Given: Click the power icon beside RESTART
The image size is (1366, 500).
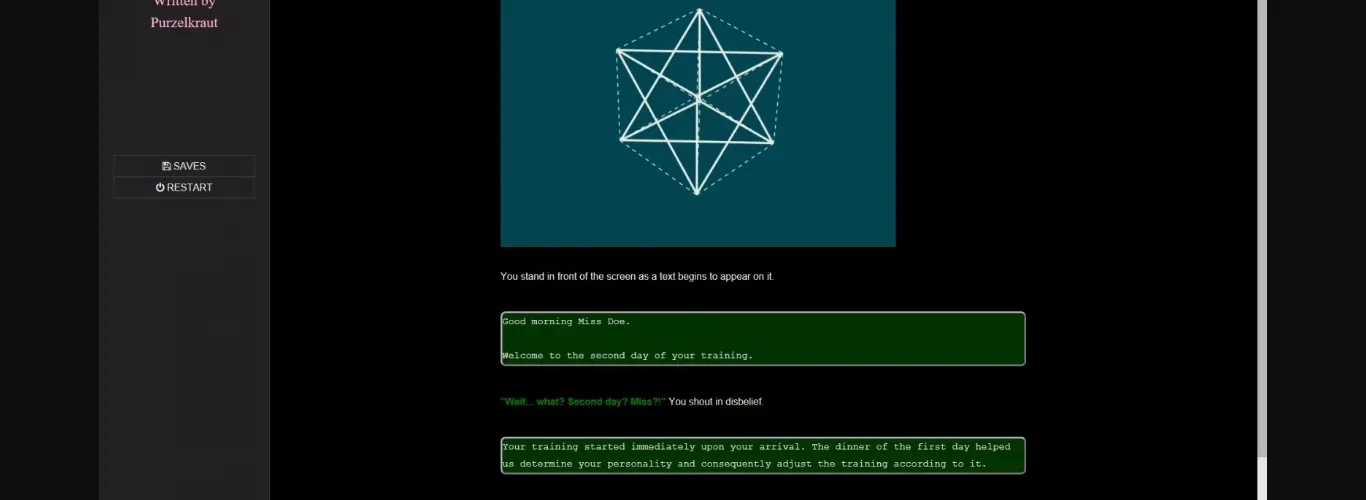Looking at the screenshot, I should [160, 187].
